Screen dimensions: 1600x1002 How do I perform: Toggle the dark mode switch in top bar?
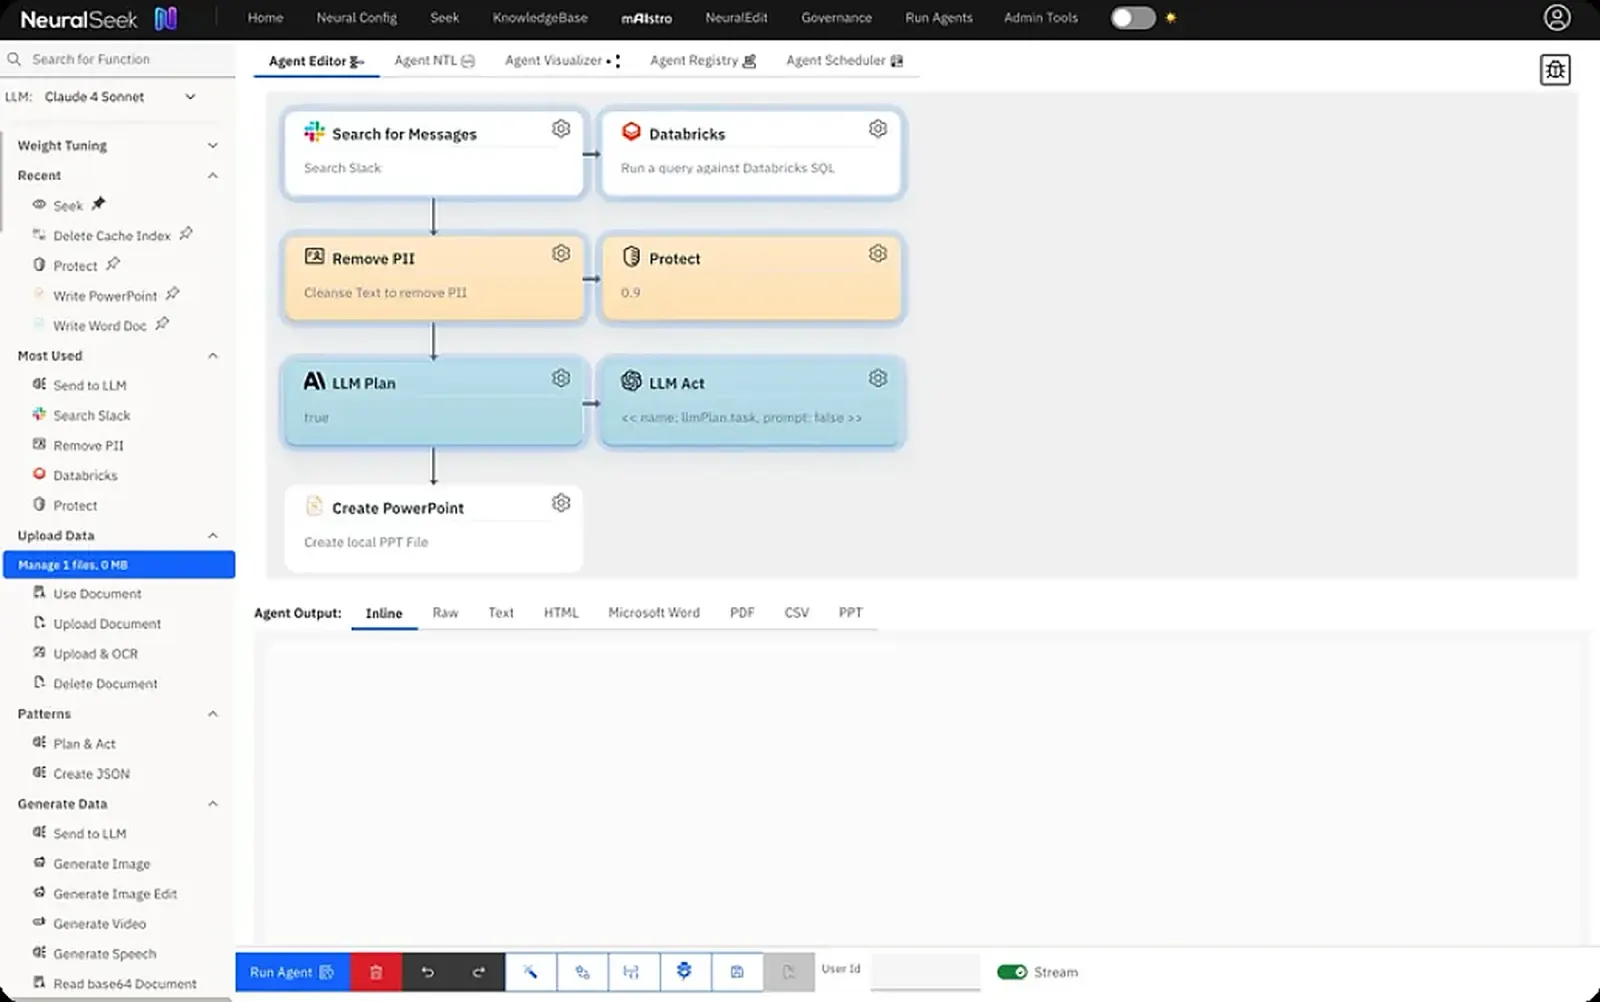[x=1133, y=18]
